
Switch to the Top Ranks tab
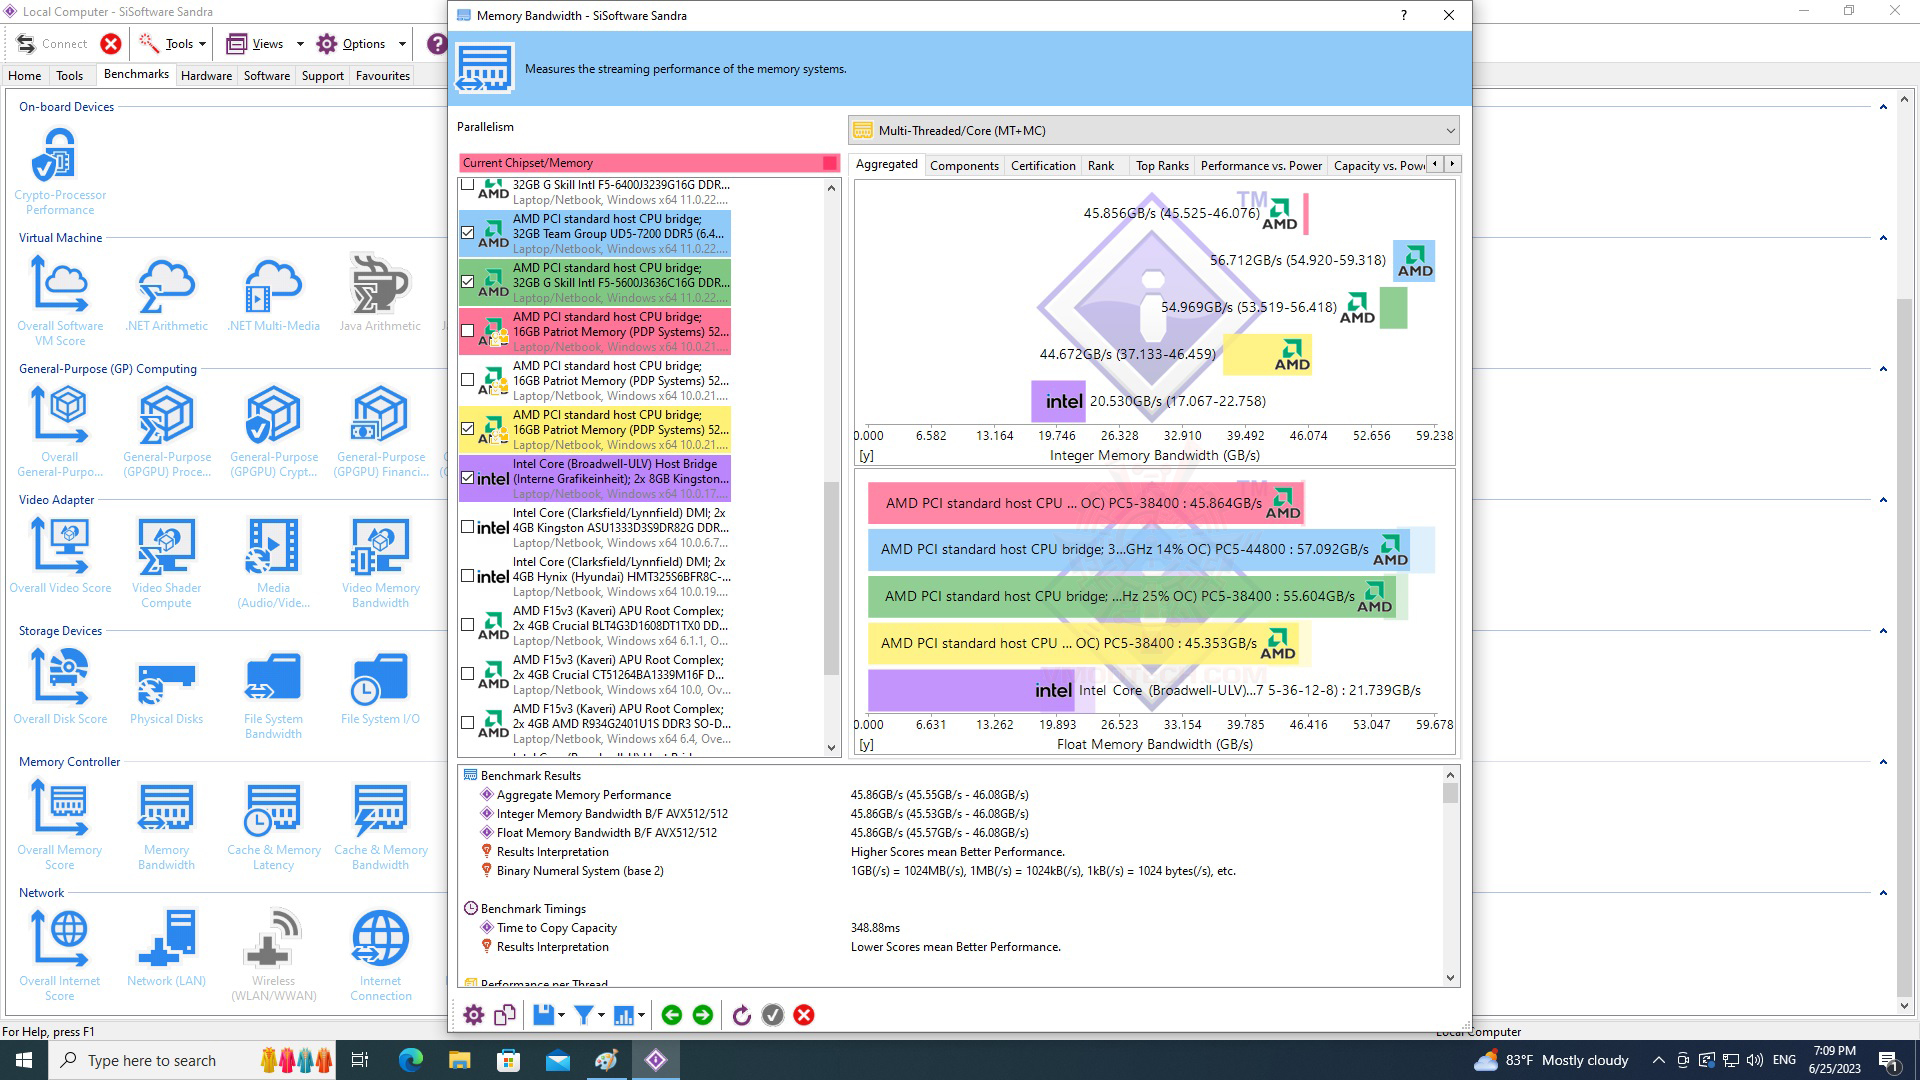(x=1161, y=166)
